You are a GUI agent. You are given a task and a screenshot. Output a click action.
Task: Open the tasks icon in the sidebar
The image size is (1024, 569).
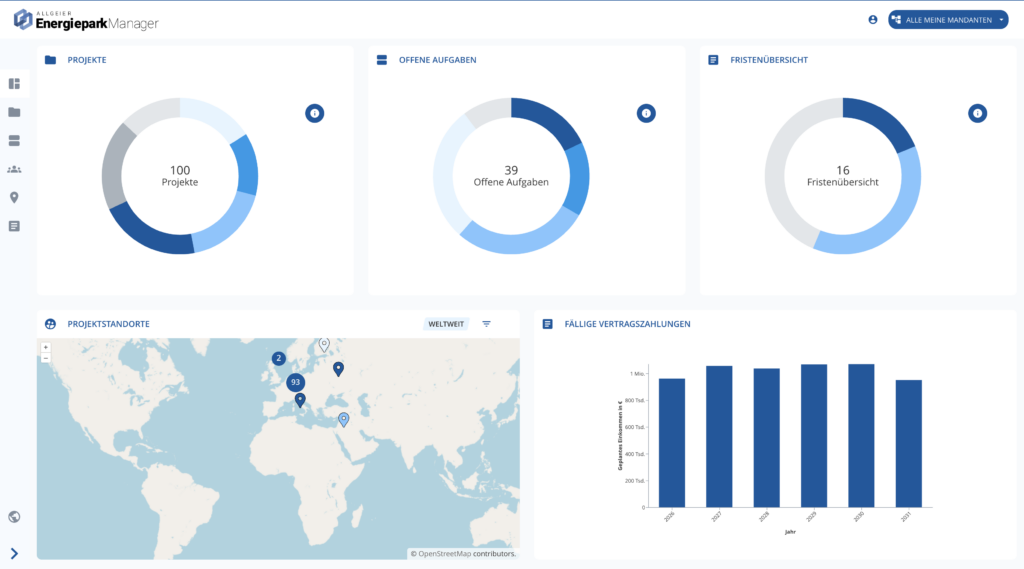pyautogui.click(x=14, y=141)
